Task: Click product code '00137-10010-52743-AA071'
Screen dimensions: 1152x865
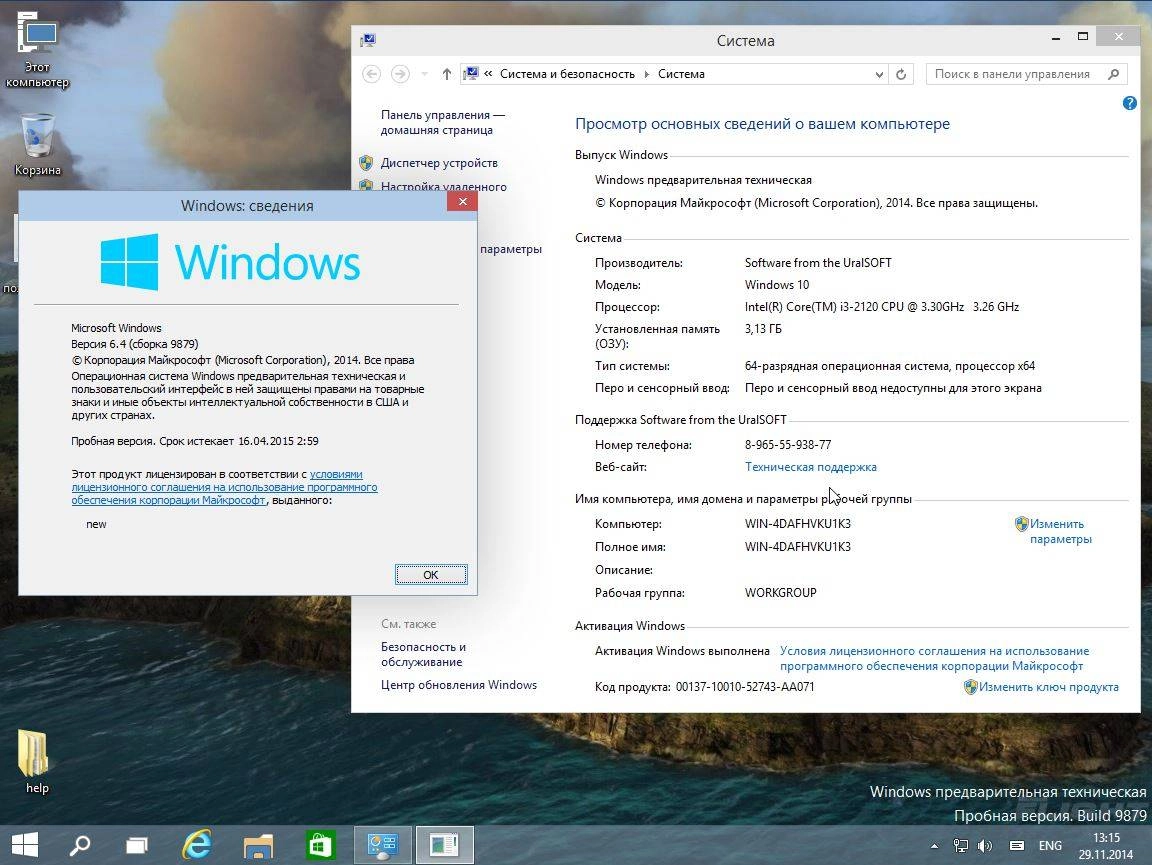Action: [745, 687]
